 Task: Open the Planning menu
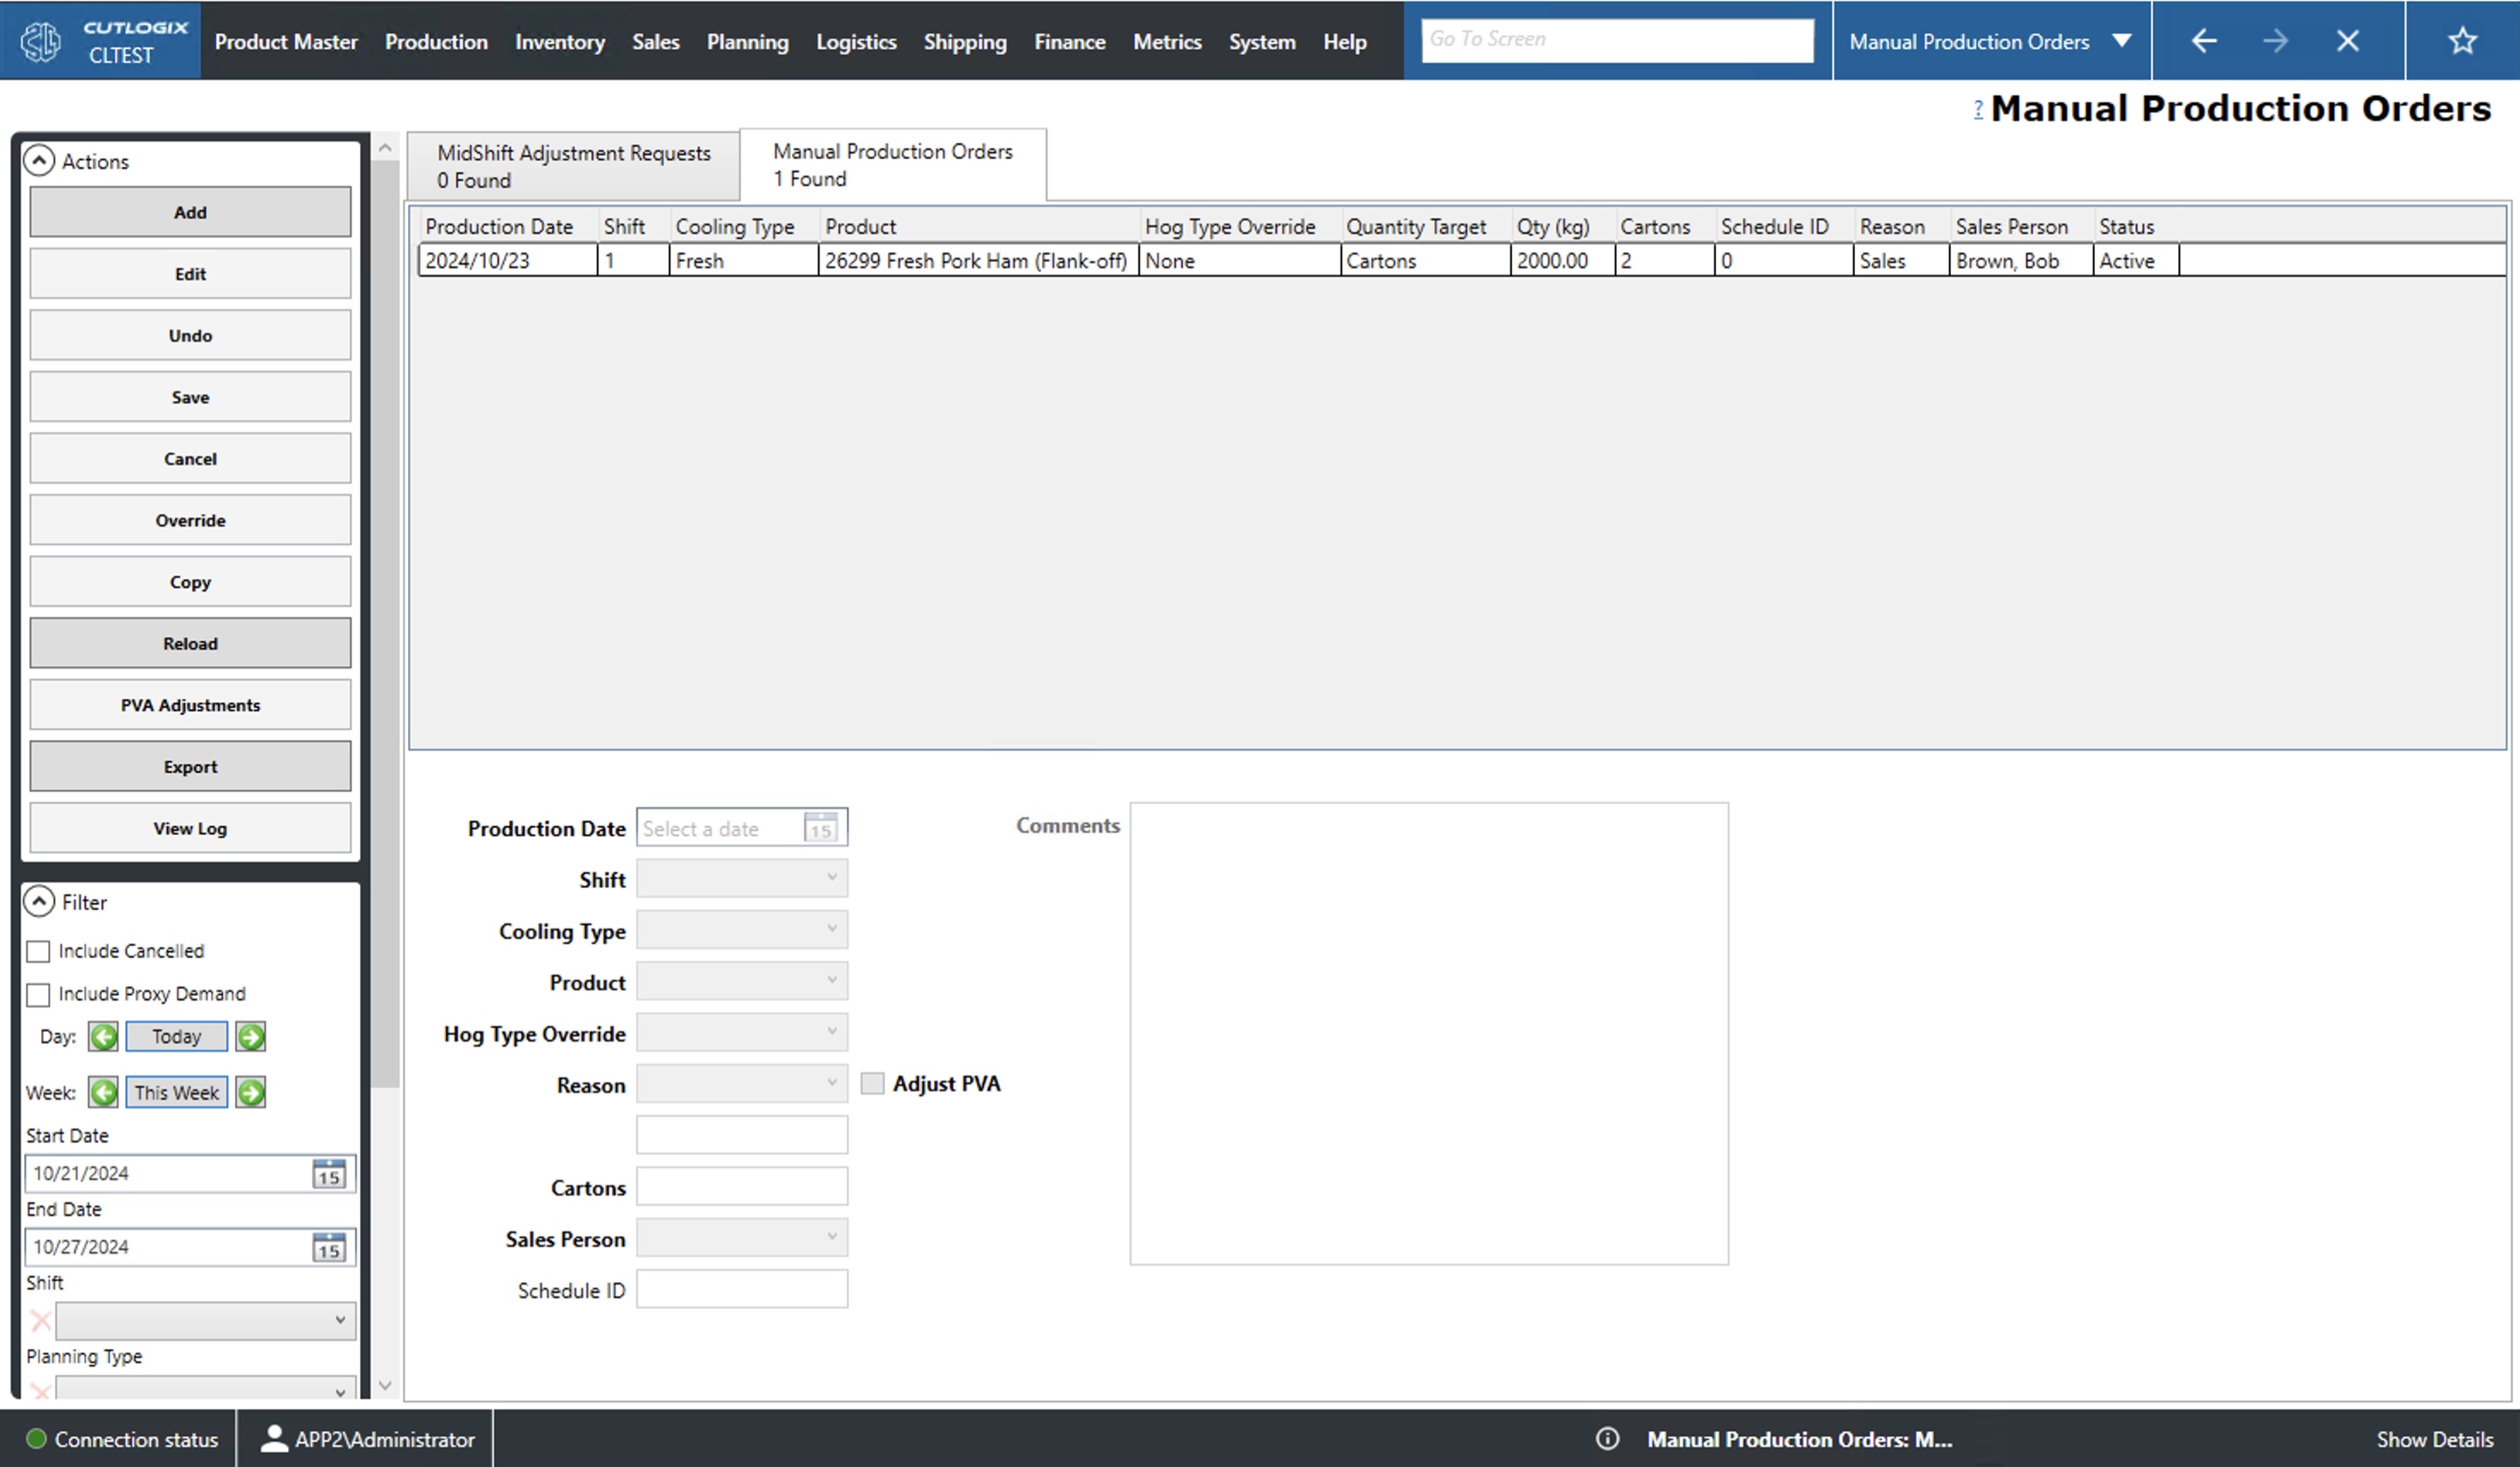click(x=747, y=41)
